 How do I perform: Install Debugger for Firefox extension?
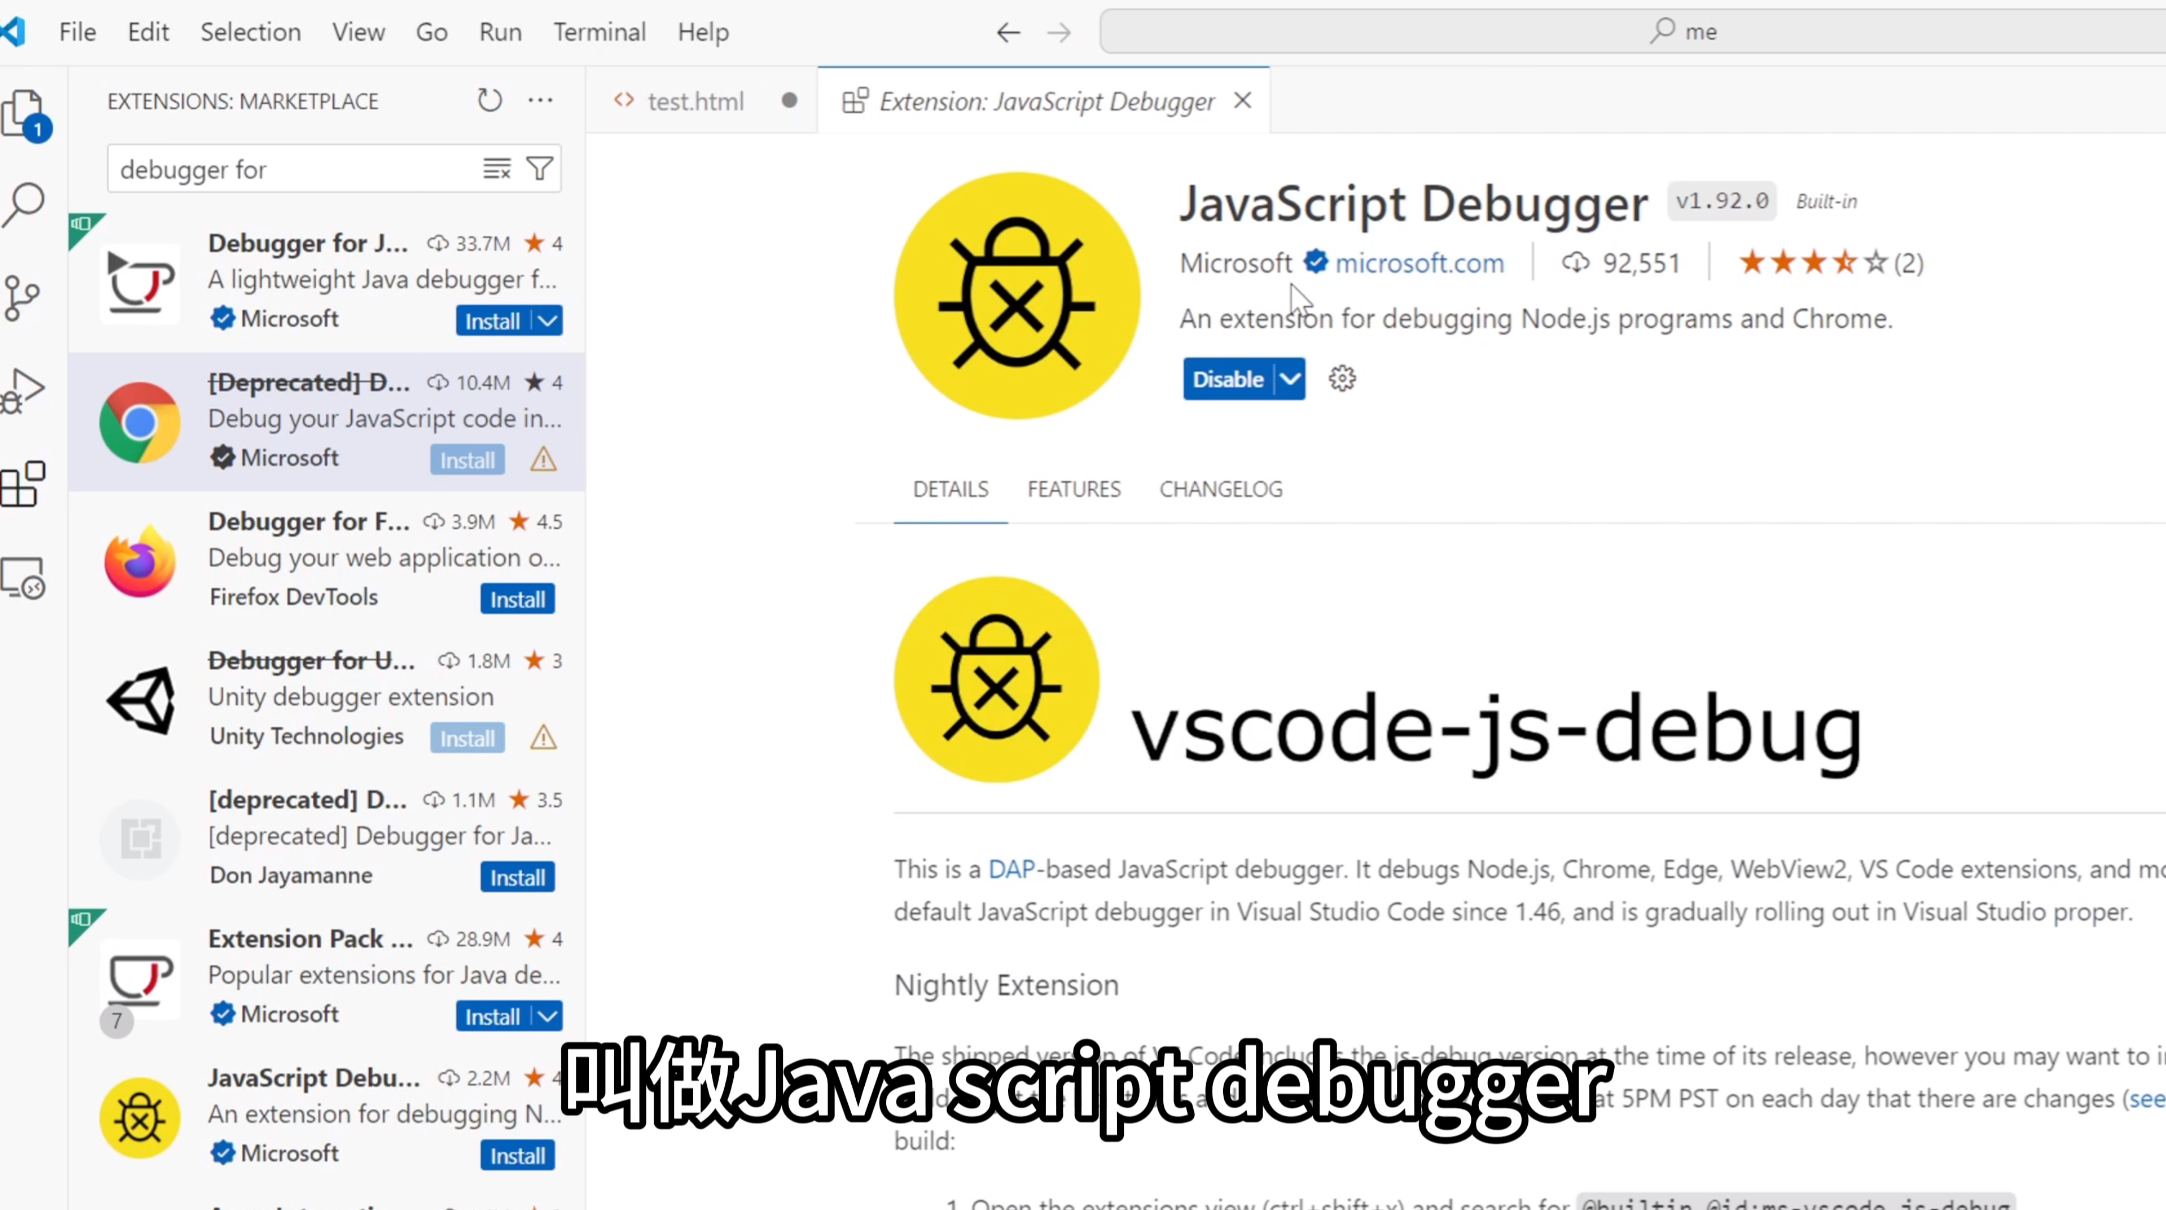(x=517, y=599)
